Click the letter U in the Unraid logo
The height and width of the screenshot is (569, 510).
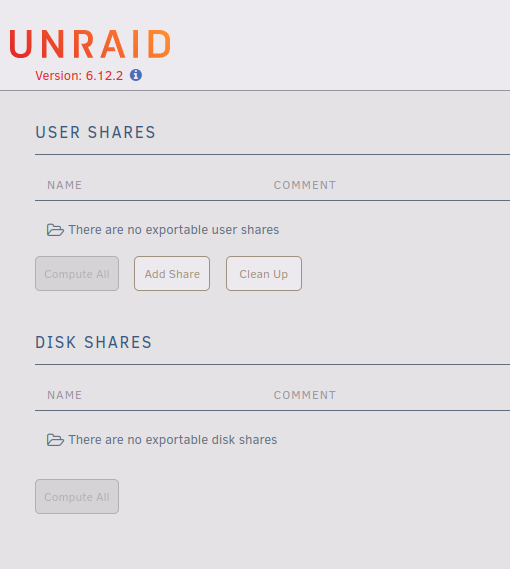(21, 44)
